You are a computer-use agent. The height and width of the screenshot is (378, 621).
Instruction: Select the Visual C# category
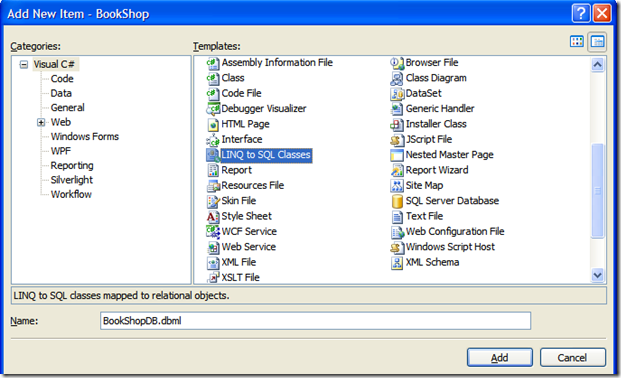54,64
